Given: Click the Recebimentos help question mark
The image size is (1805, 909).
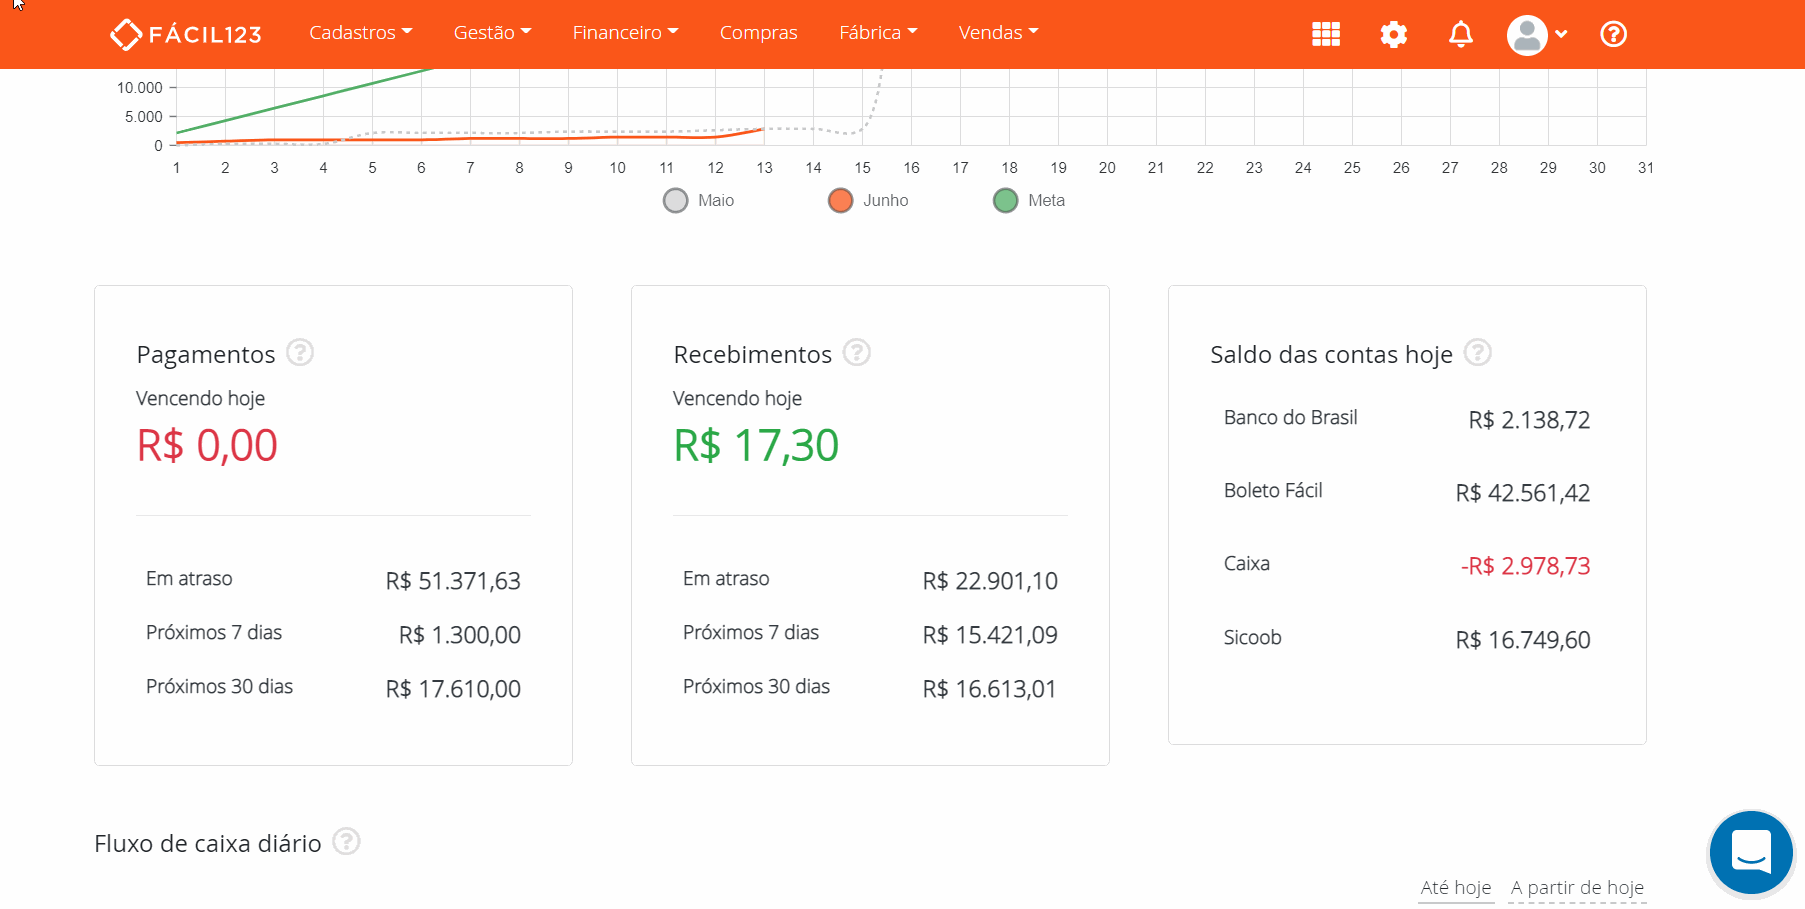Looking at the screenshot, I should [x=856, y=352].
